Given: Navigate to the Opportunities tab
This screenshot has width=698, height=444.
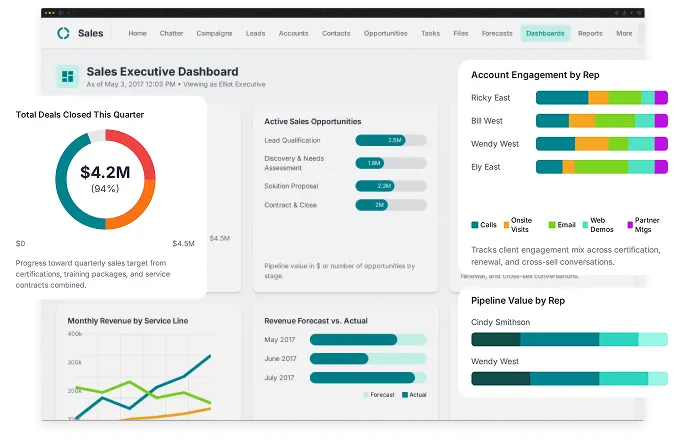Looking at the screenshot, I should pyautogui.click(x=385, y=33).
